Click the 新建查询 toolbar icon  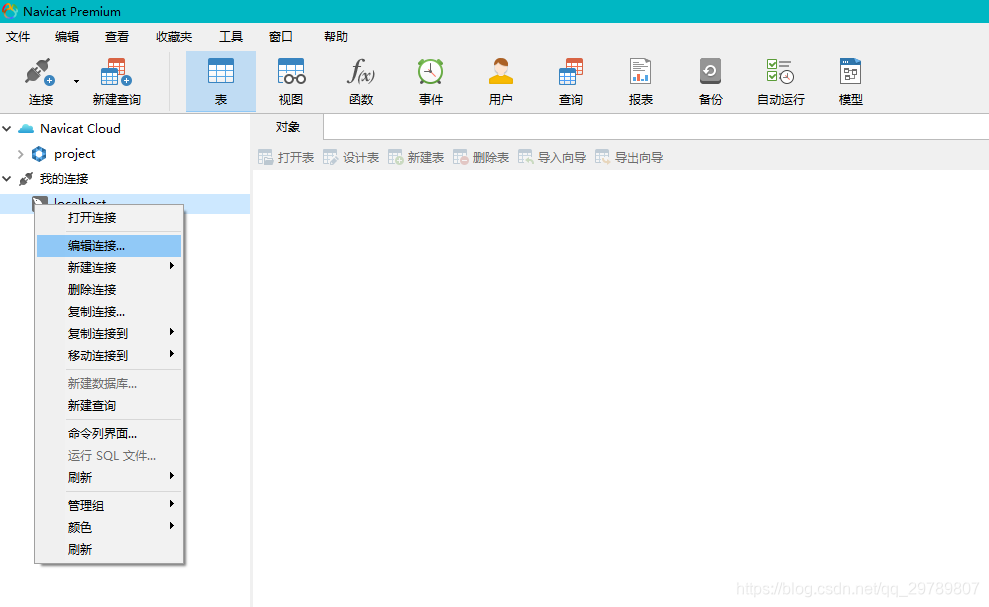click(116, 72)
